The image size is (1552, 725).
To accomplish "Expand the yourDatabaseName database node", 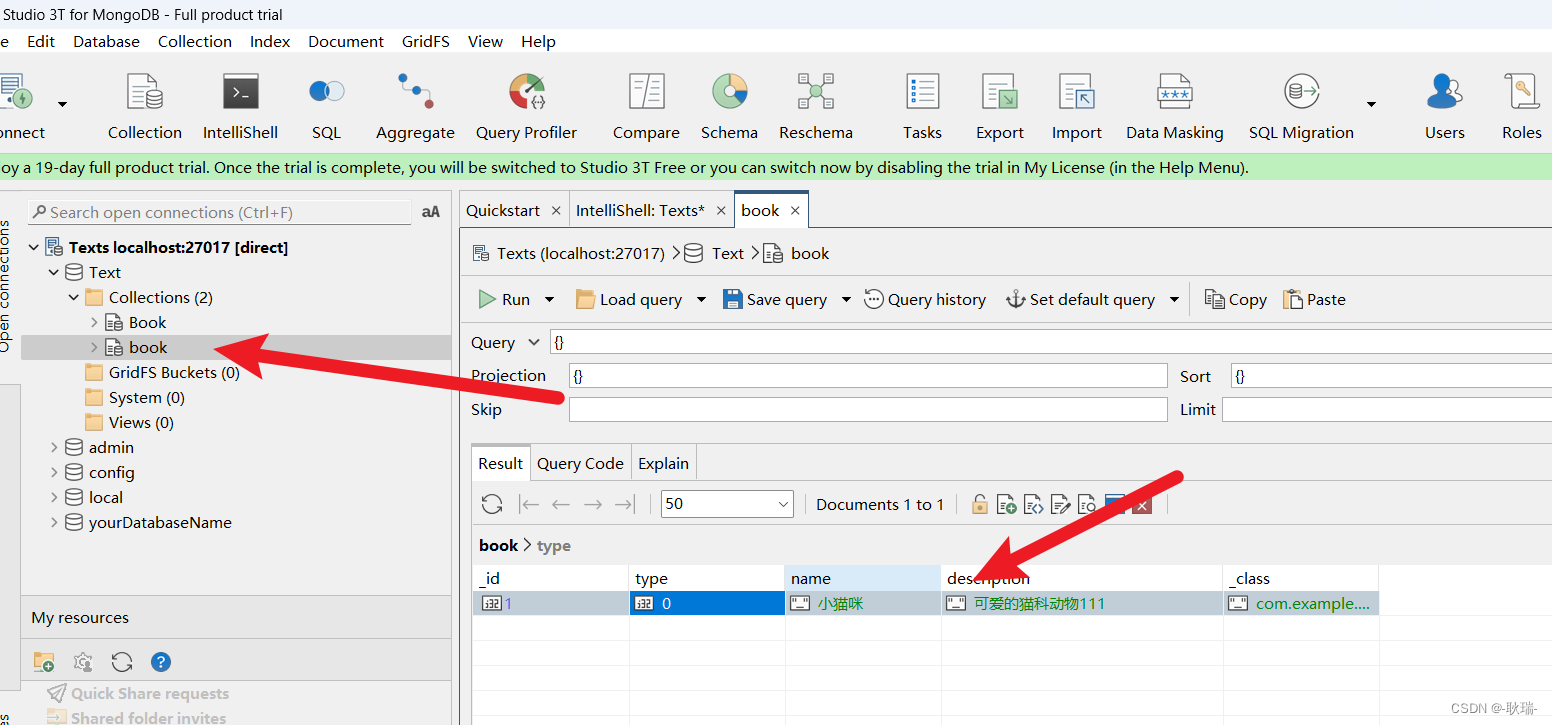I will coord(54,522).
